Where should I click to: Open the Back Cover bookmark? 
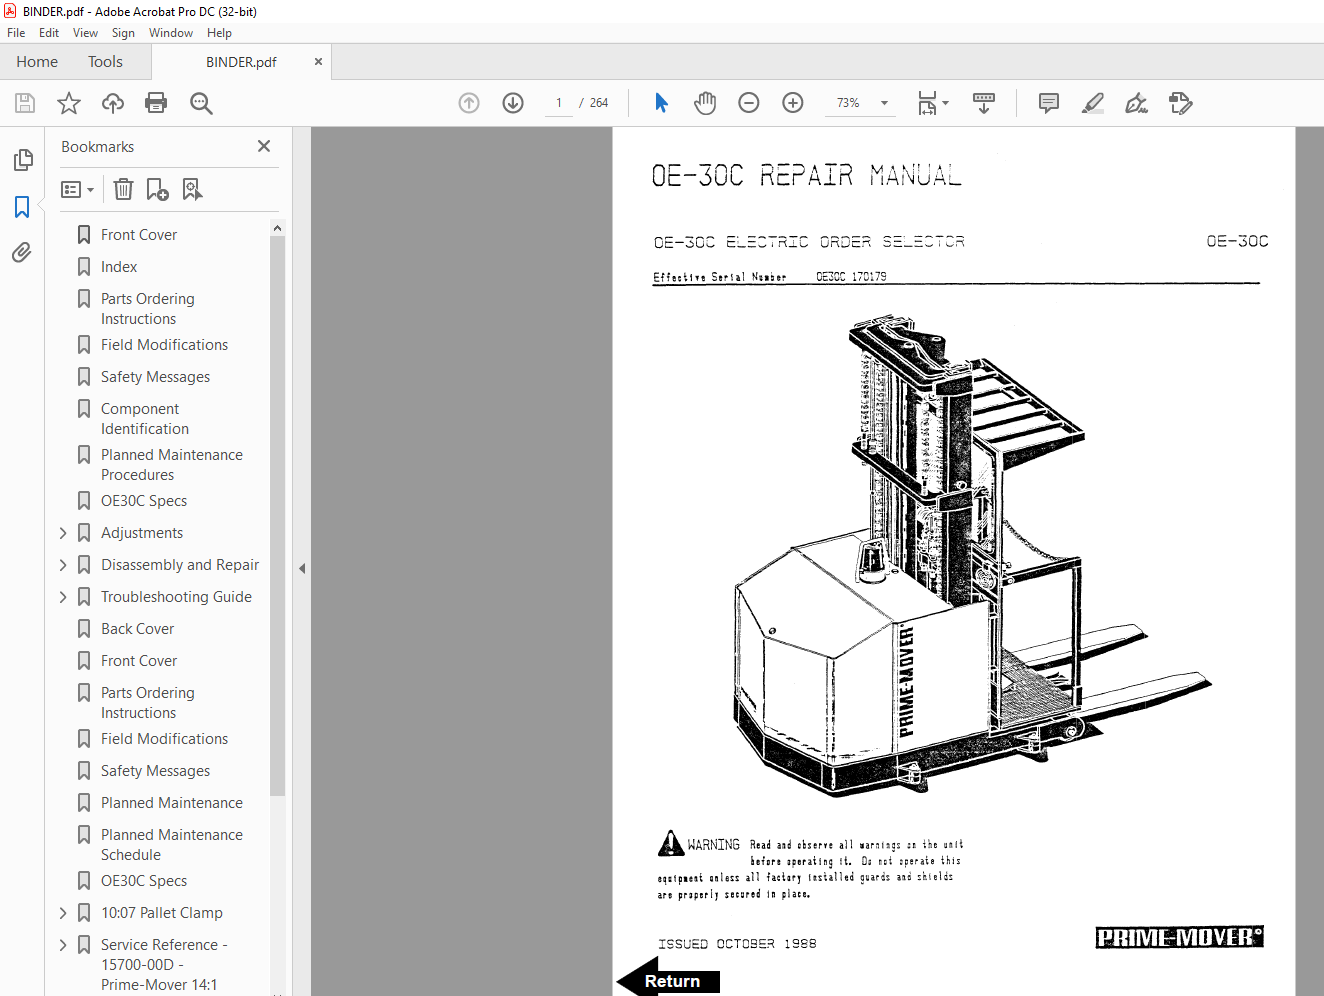coord(138,629)
